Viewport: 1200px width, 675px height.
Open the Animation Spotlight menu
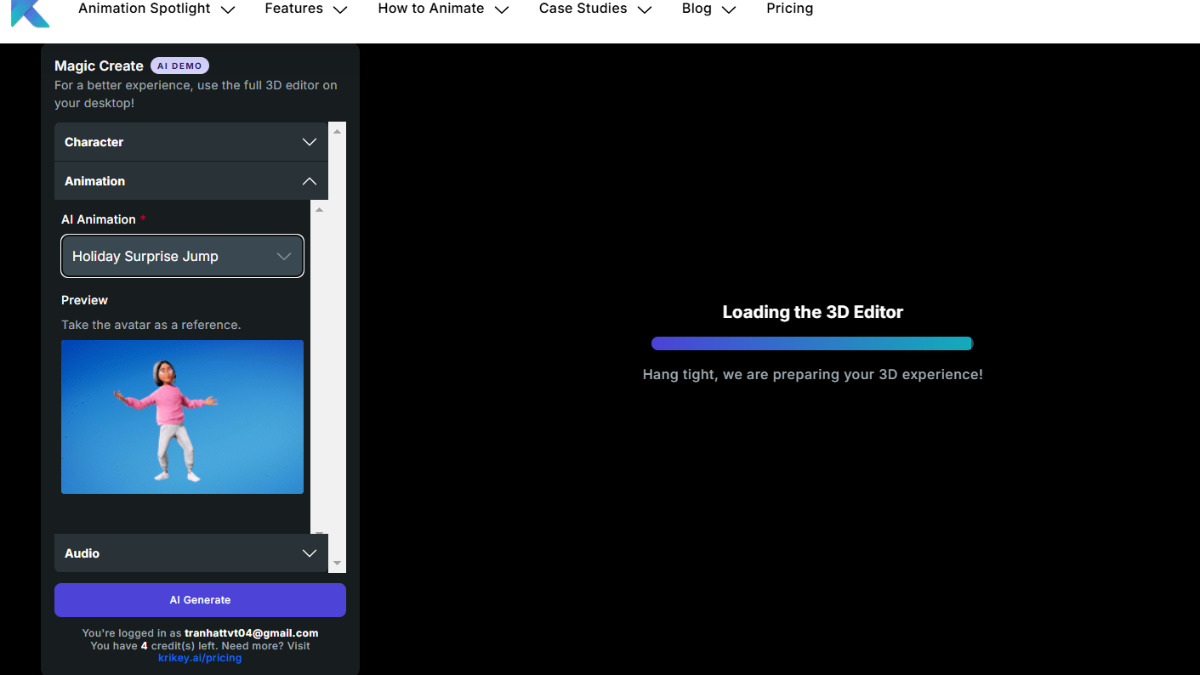tap(156, 9)
